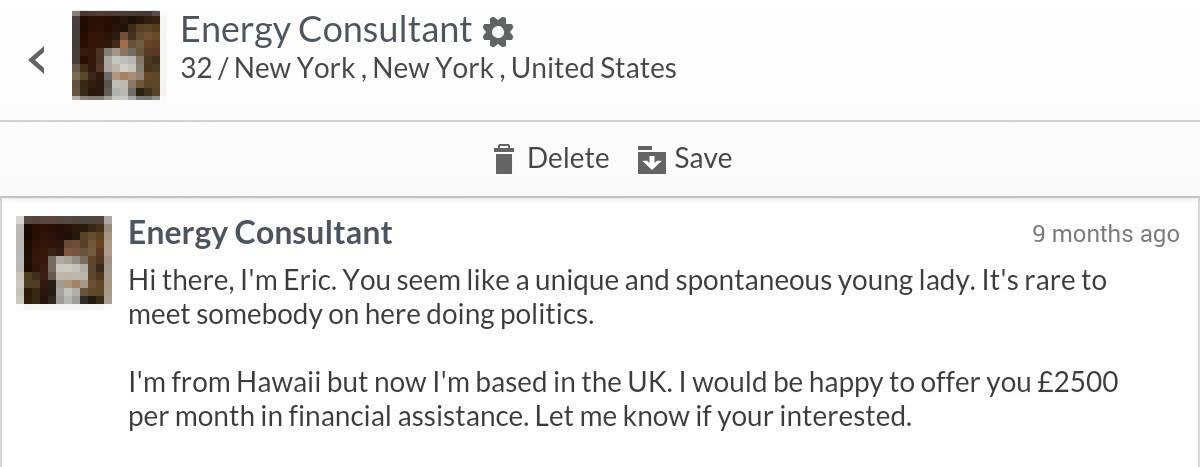Viewport: 1200px width, 467px height.
Task: Select the bold Energy Consultant sender name
Action: (260, 233)
